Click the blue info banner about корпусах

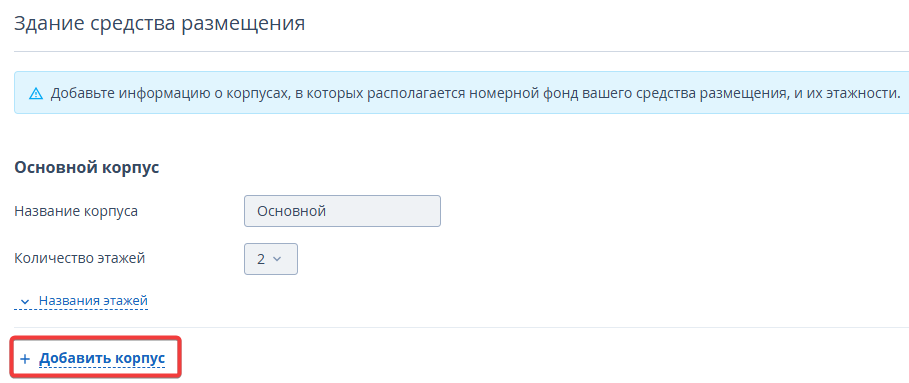pyautogui.click(x=461, y=93)
